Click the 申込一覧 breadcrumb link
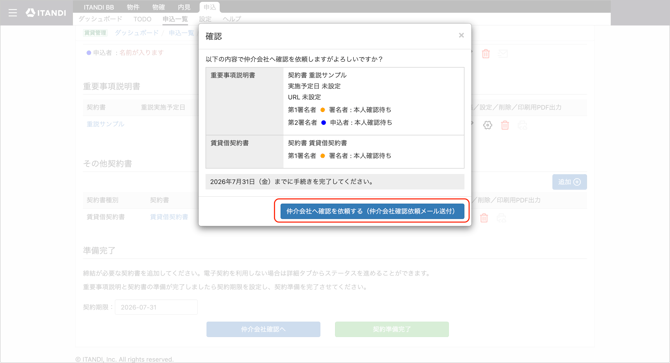This screenshot has height=363, width=670. [182, 33]
